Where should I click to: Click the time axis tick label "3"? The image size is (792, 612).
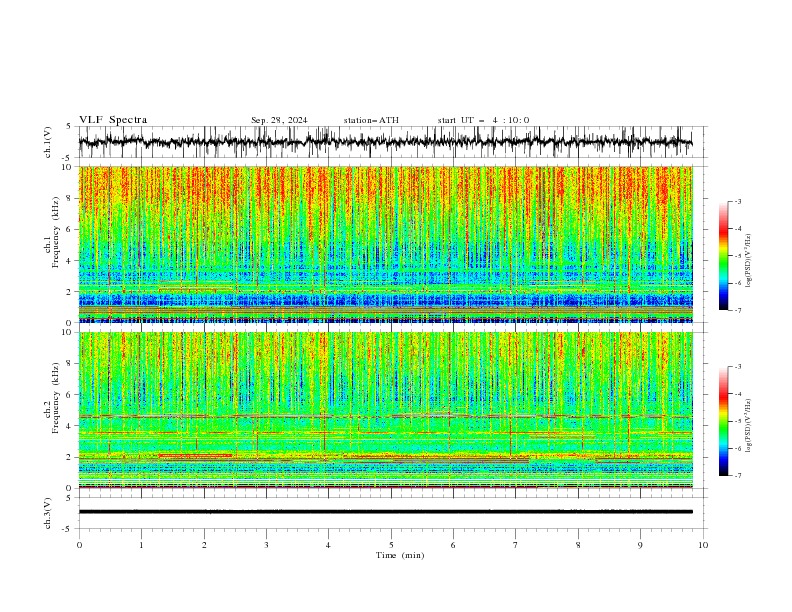[266, 545]
